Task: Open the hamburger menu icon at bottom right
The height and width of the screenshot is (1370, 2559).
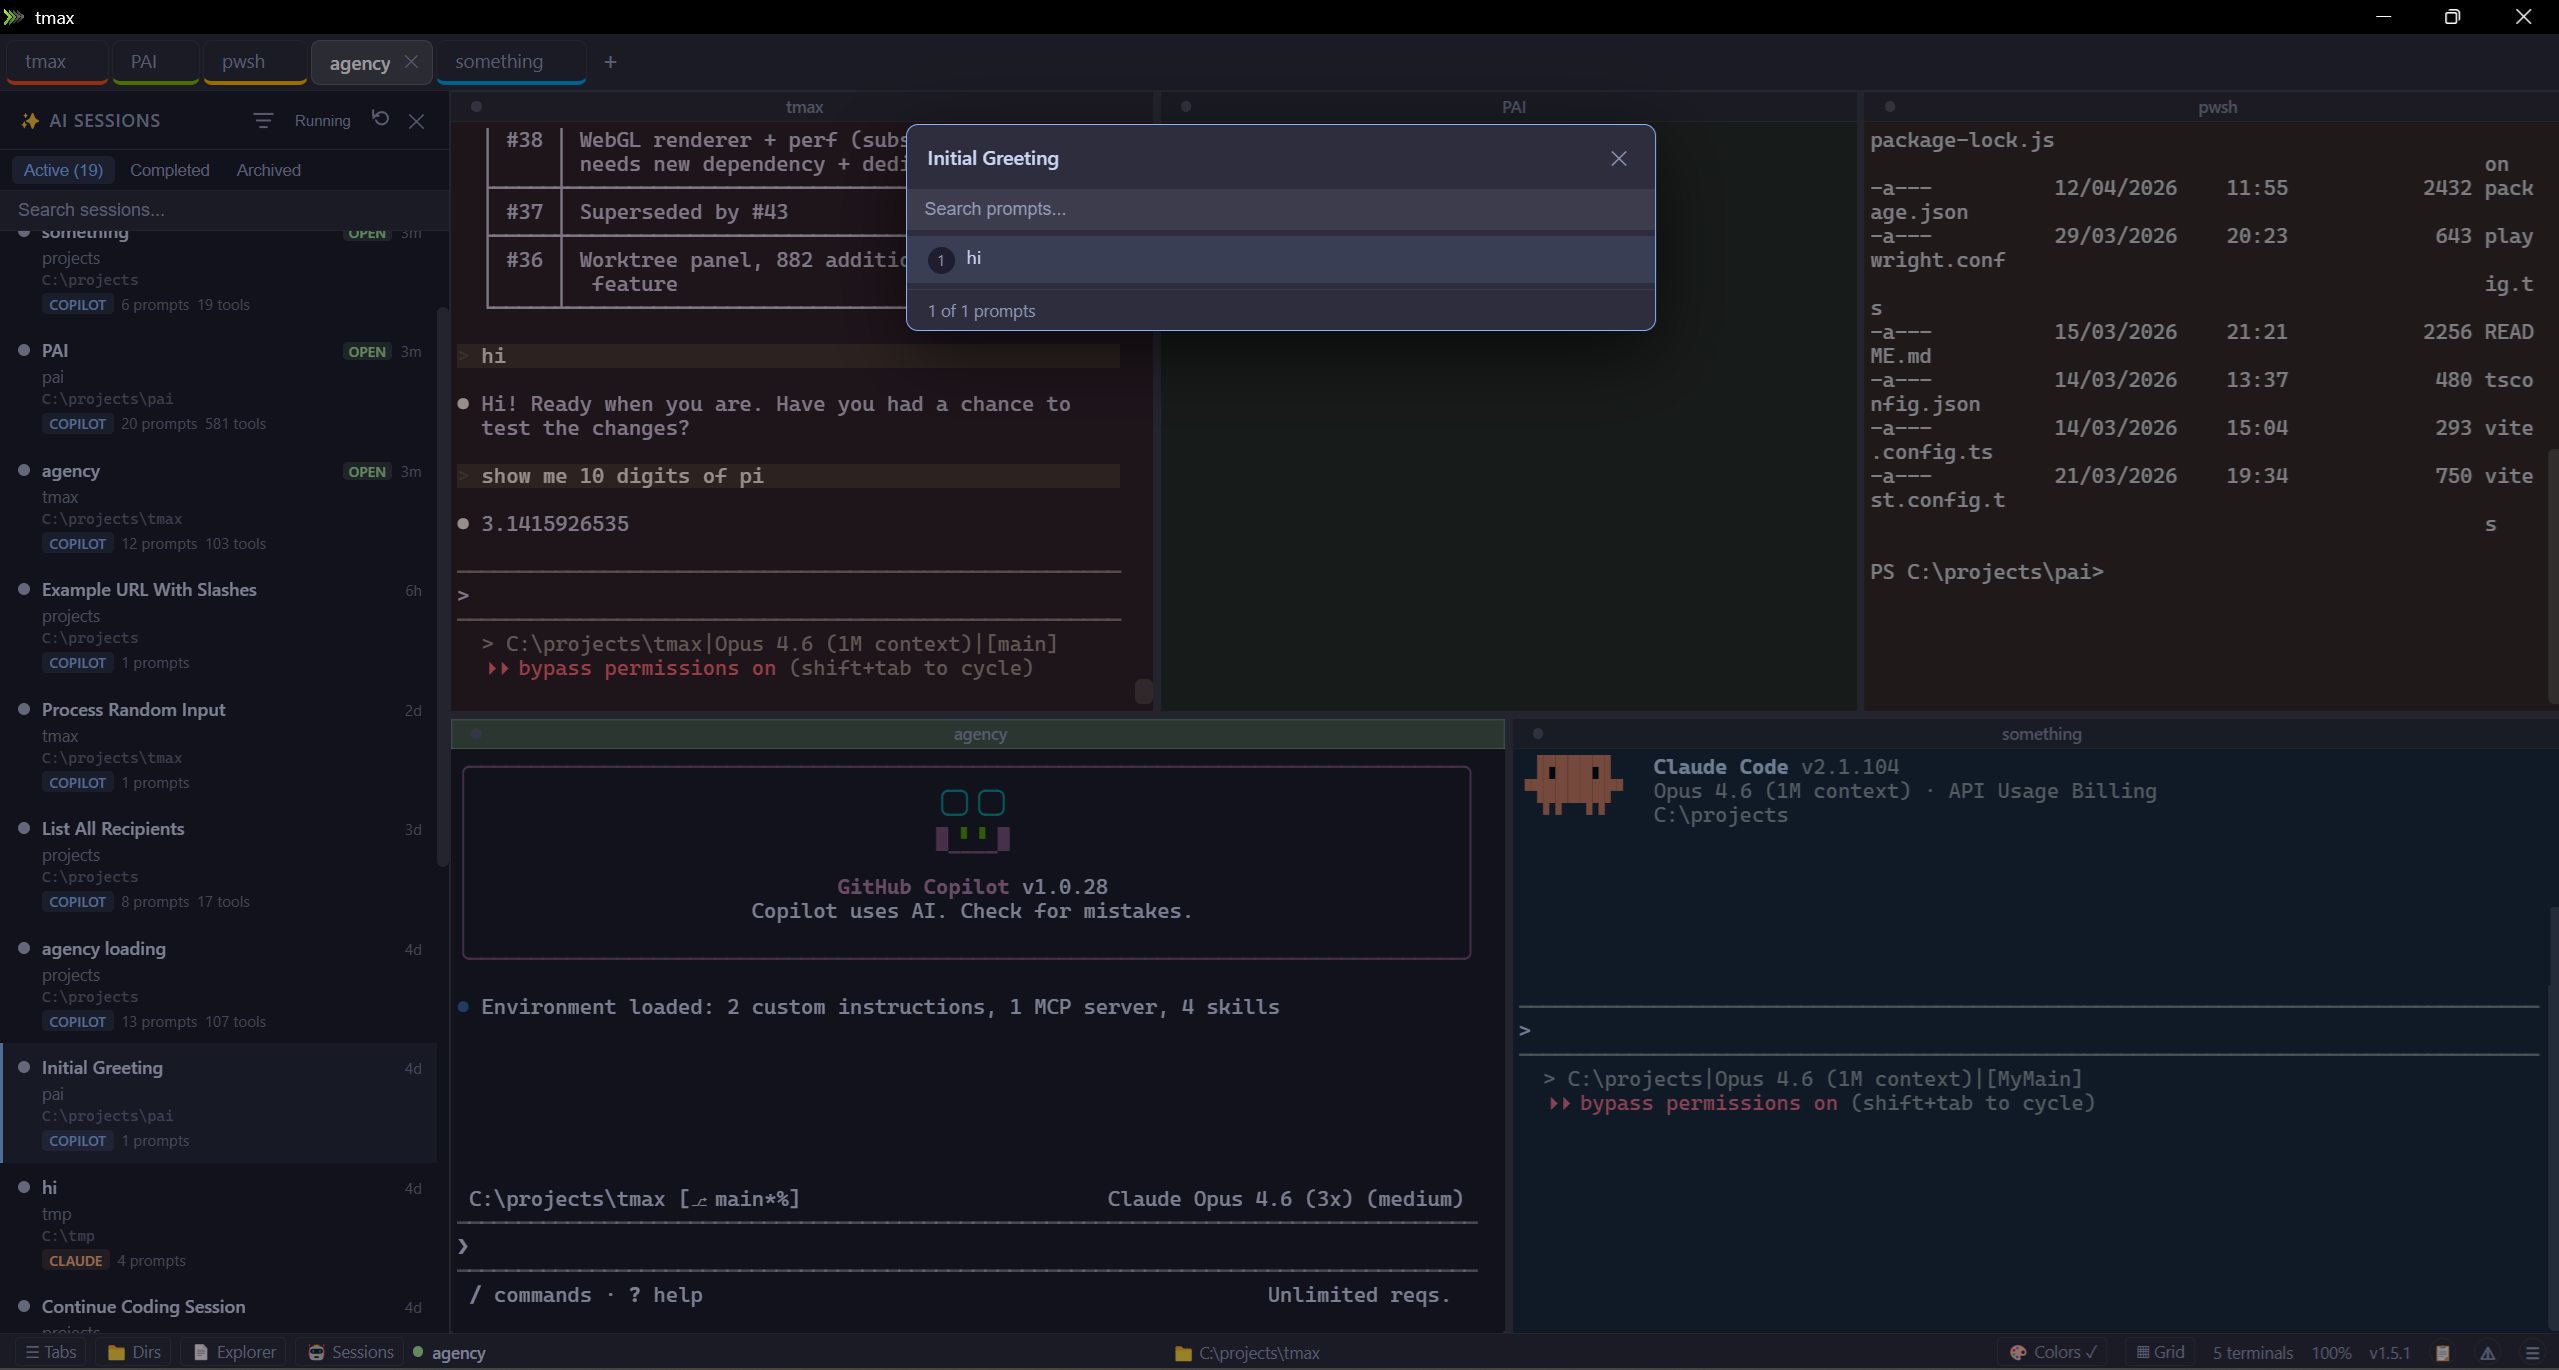Action: click(2533, 1352)
